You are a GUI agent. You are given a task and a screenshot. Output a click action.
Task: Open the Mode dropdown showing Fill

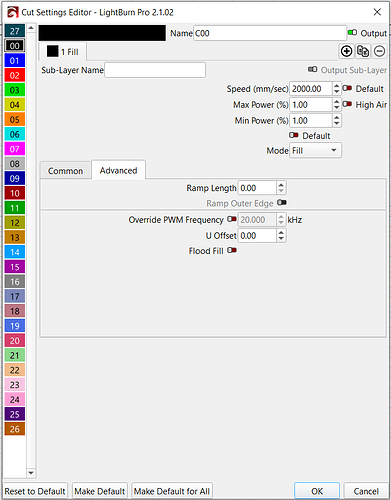315,151
